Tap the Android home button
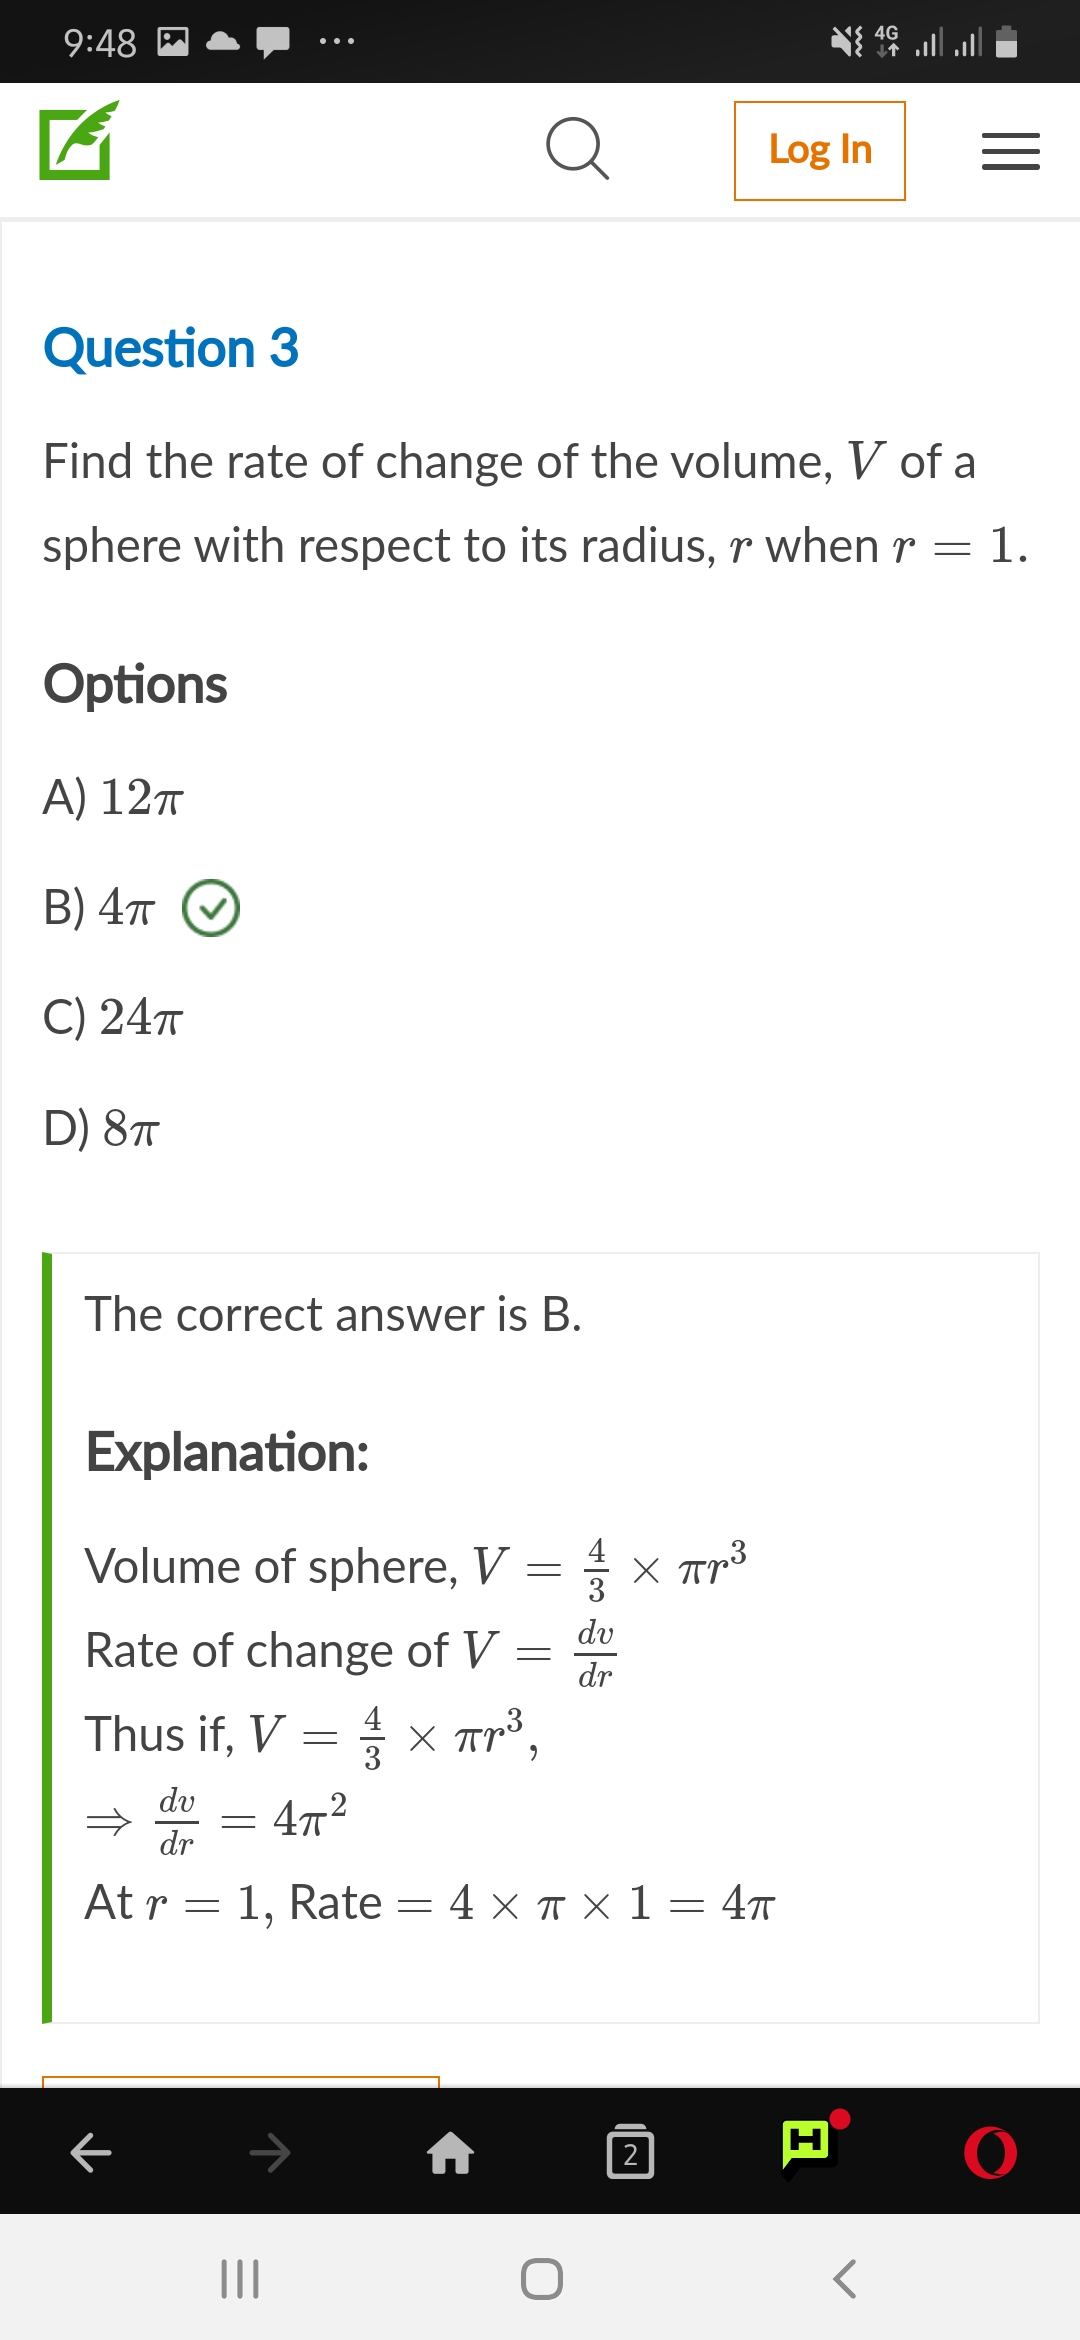This screenshot has height=2340, width=1080. [541, 2279]
